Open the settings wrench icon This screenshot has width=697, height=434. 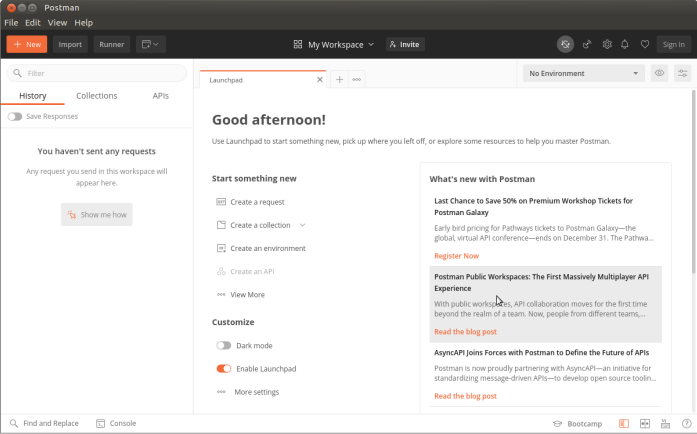pos(606,44)
